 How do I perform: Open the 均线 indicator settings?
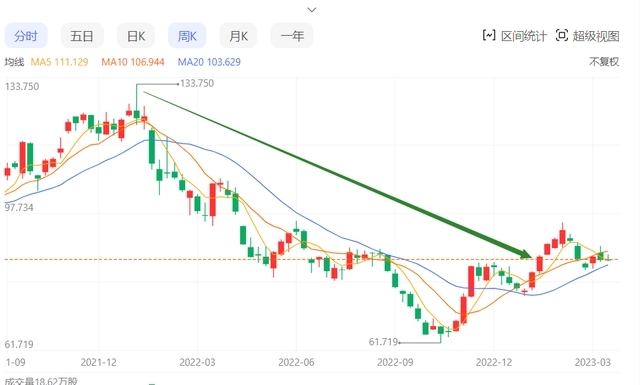(x=14, y=62)
